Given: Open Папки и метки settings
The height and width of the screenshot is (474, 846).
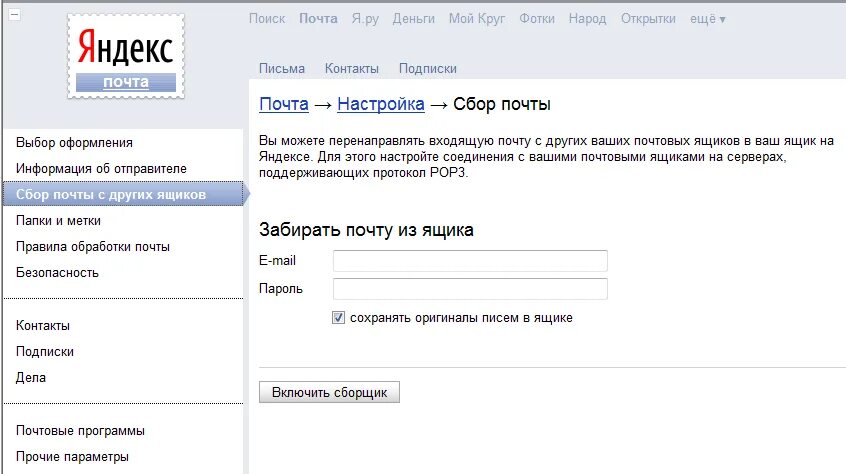Looking at the screenshot, I should tap(58, 221).
